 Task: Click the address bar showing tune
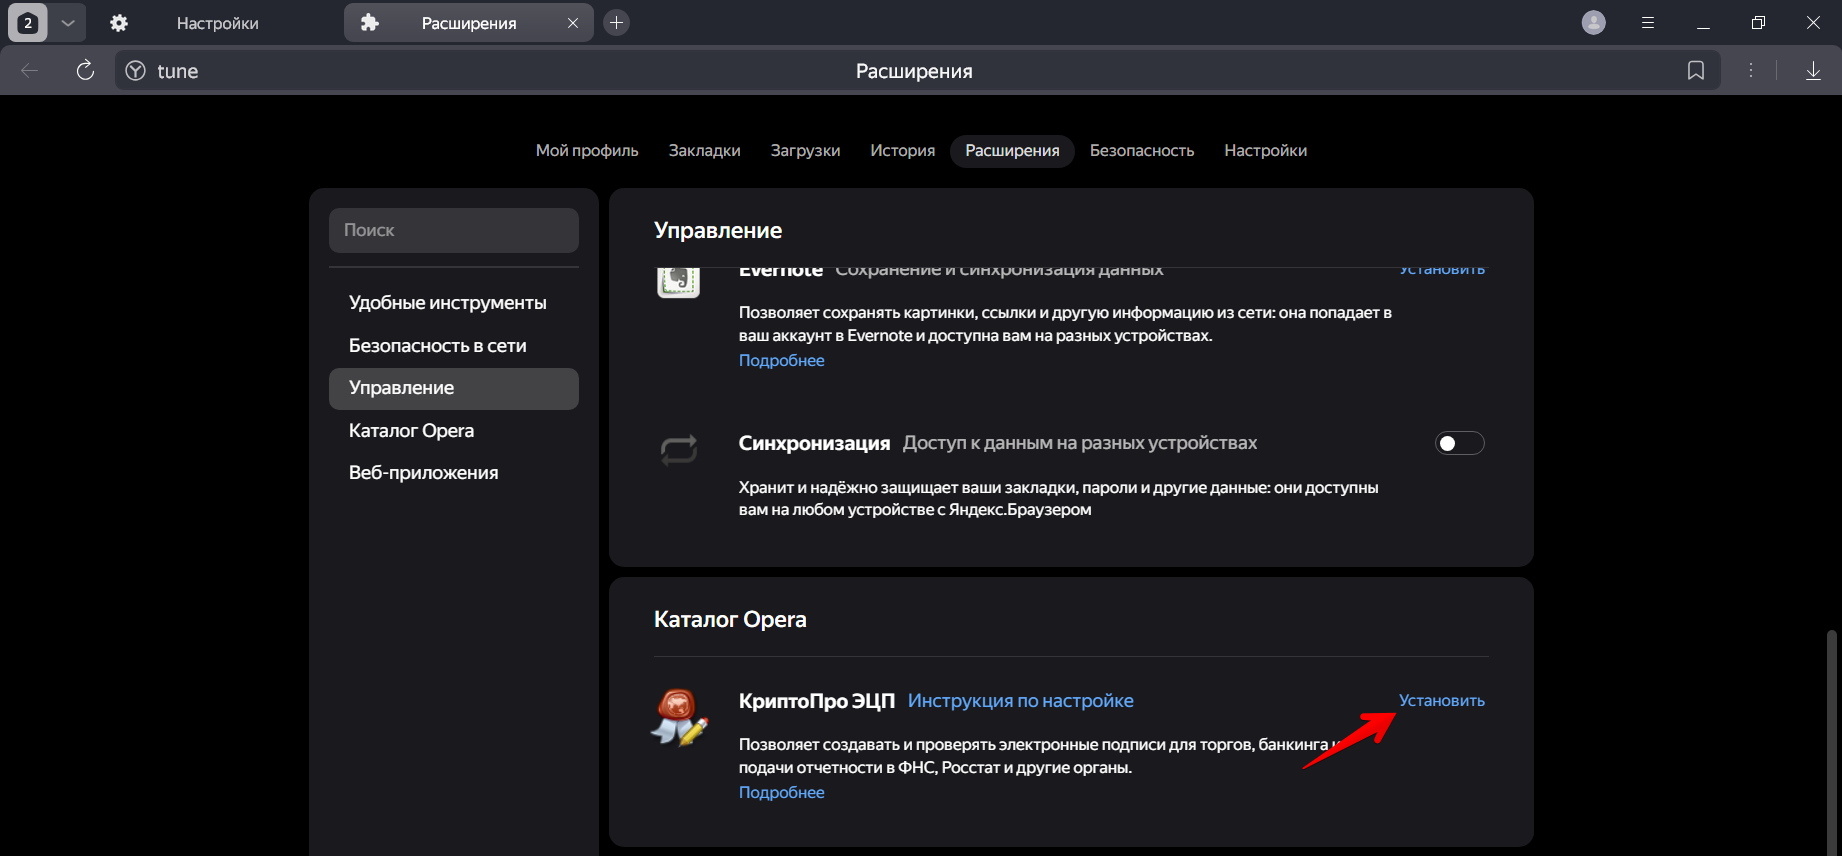click(917, 70)
